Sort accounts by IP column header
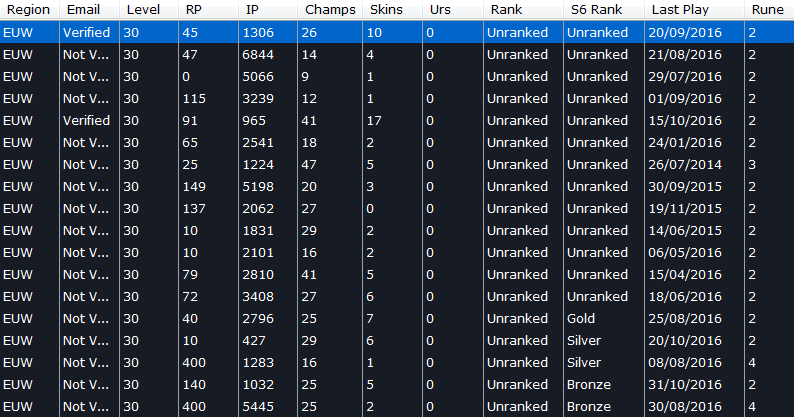The image size is (794, 417). coord(268,10)
